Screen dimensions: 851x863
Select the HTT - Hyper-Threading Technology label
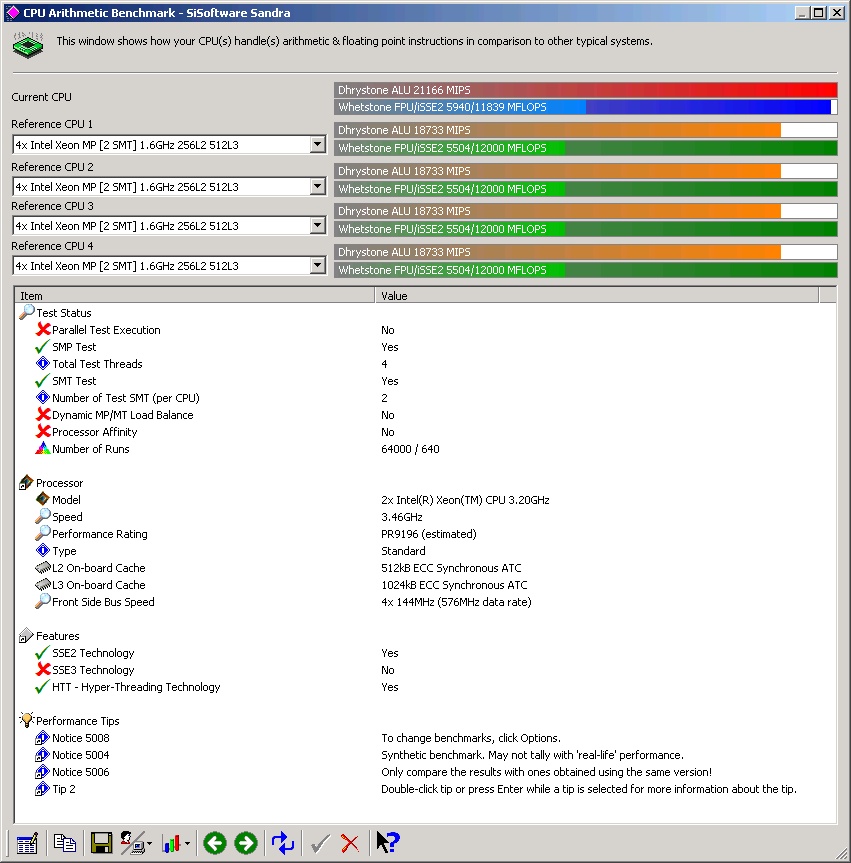point(136,687)
